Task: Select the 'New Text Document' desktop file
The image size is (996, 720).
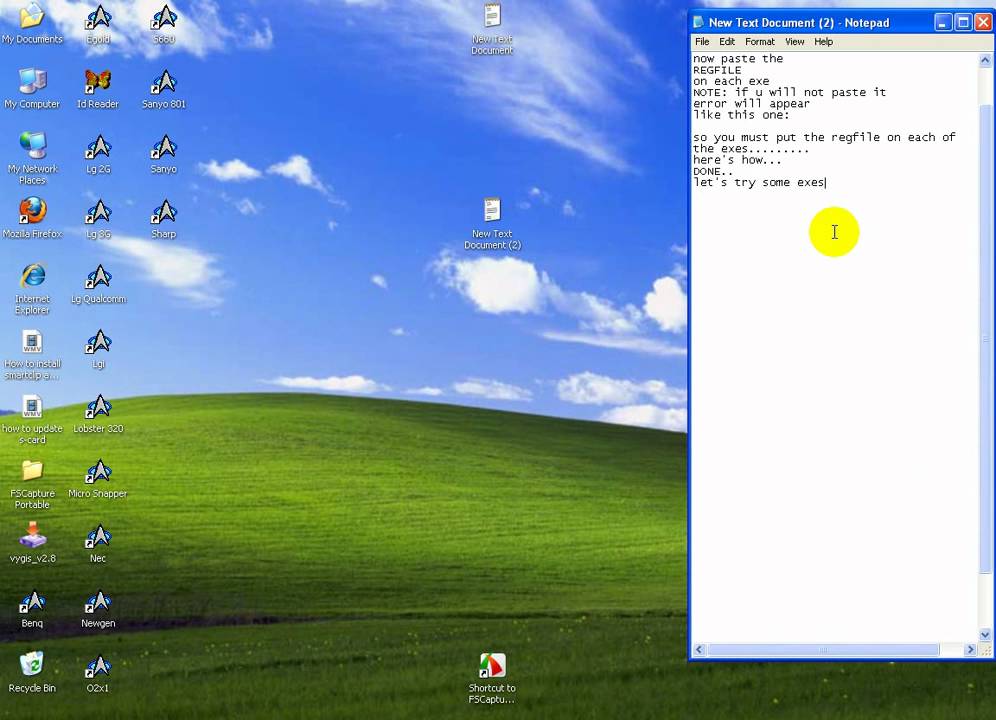Action: [492, 29]
